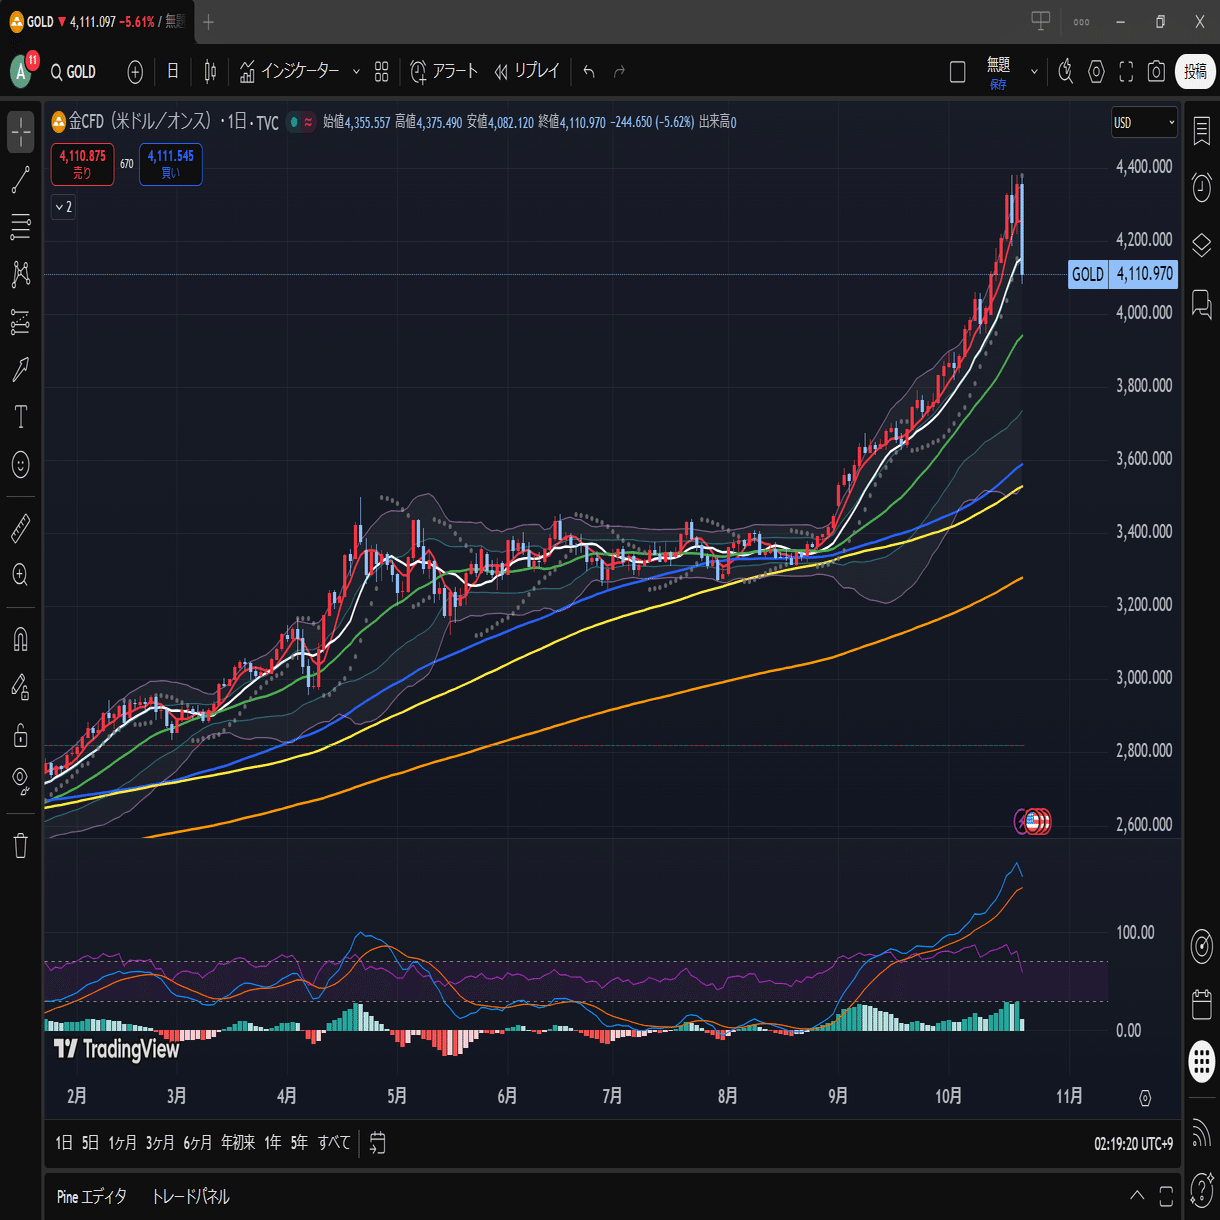This screenshot has height=1220, width=1220.
Task: Open chart settings hexagon icon
Action: (x=1096, y=72)
